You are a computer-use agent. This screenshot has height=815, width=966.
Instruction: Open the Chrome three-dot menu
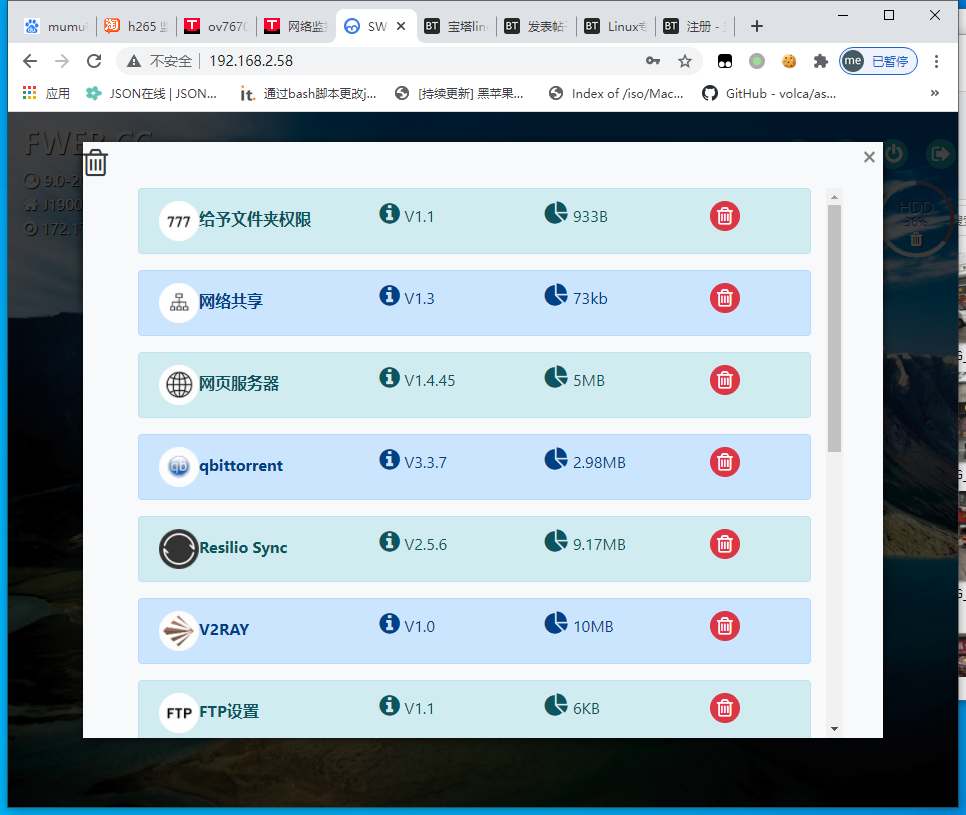click(x=937, y=61)
